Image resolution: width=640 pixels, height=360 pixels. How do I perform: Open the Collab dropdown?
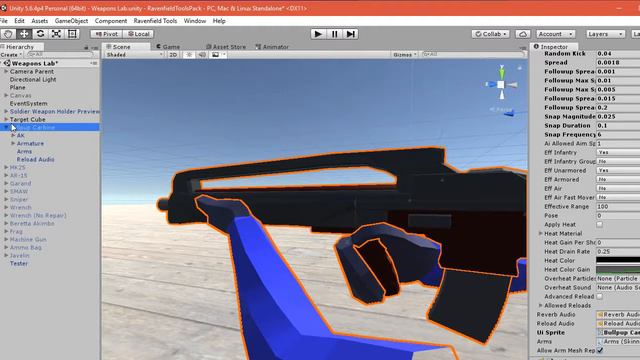point(490,34)
